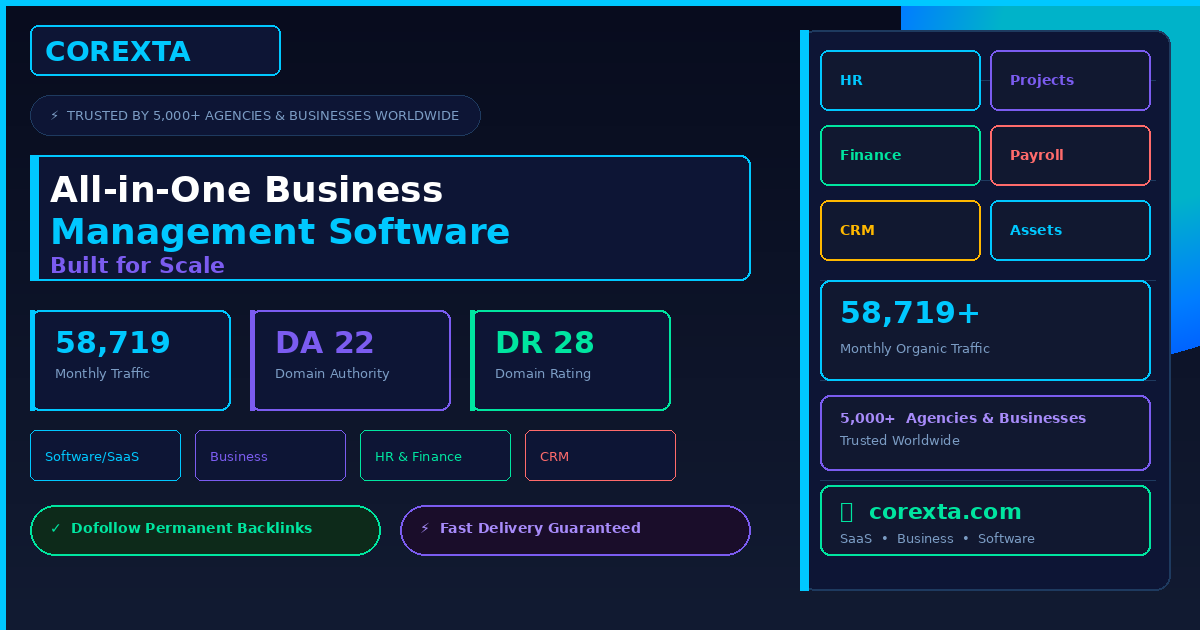Screen dimensions: 1200x630
Task: Click the lightning icon in Trusted banner
Action: [x=54, y=116]
